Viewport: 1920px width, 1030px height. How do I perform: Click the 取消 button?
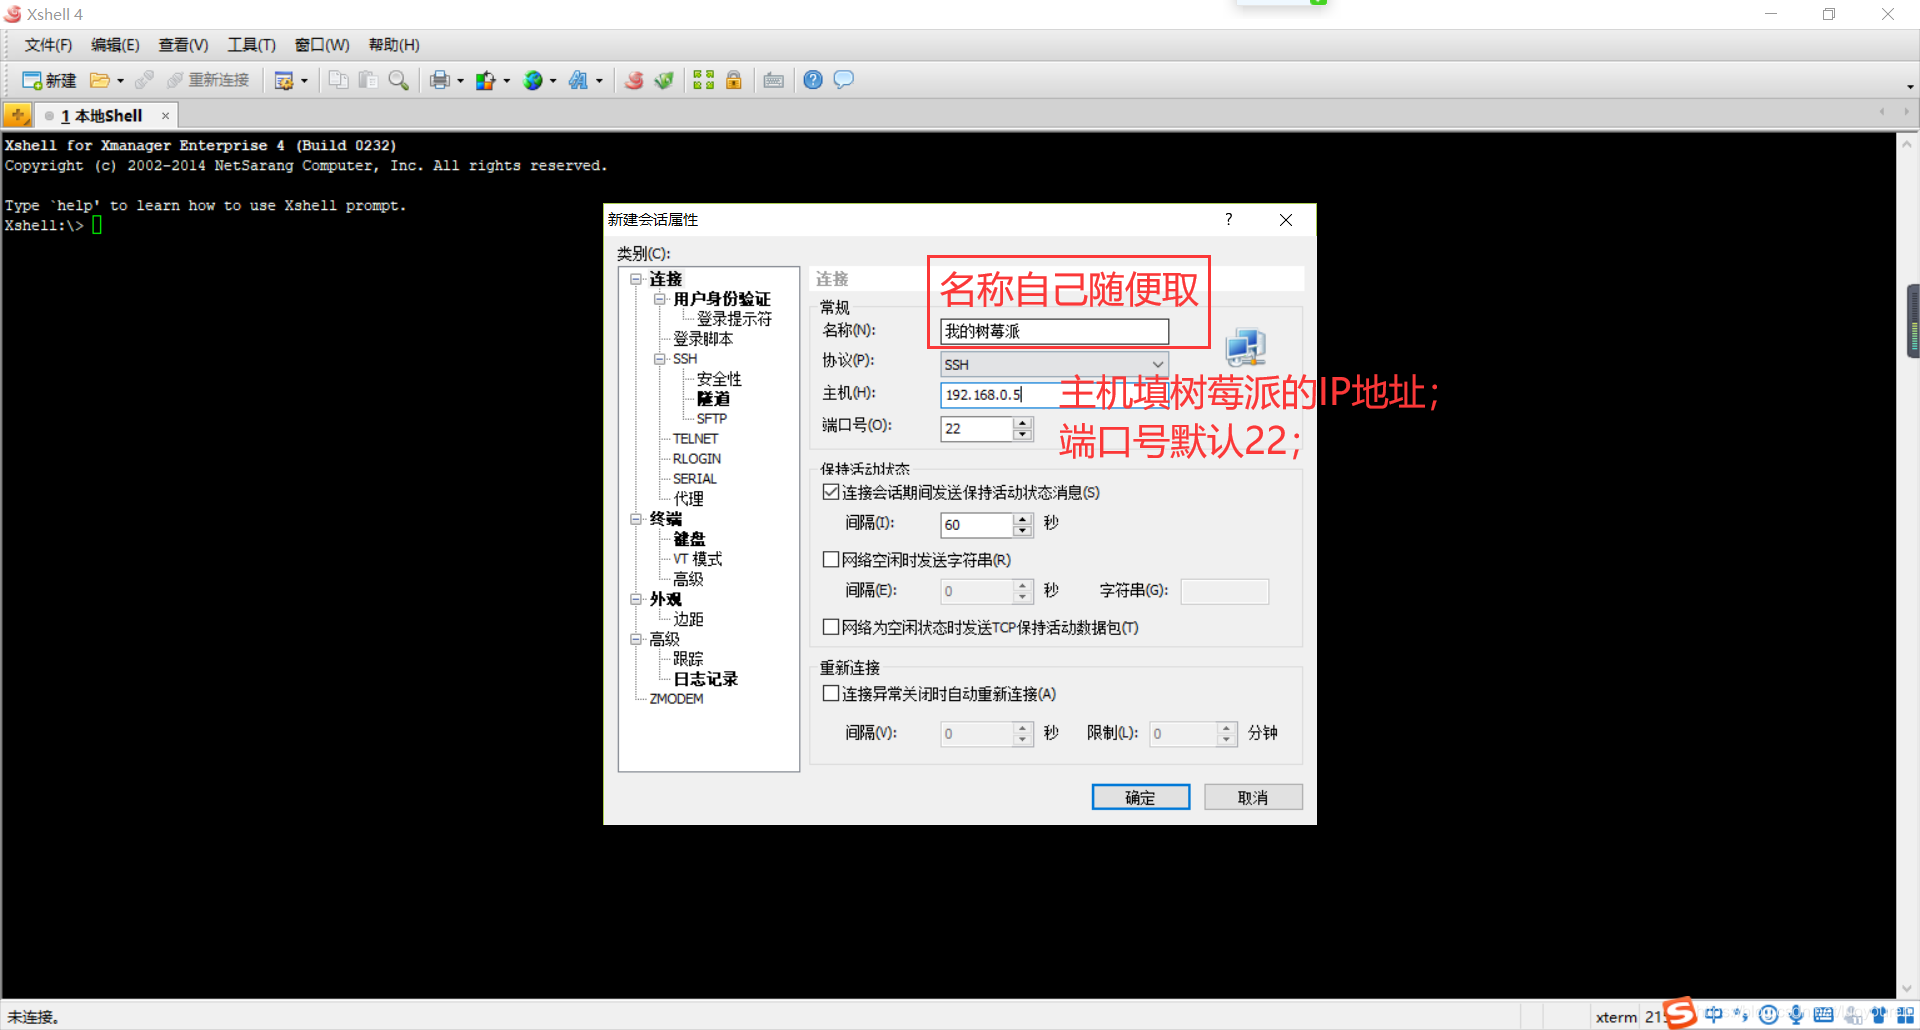1253,797
